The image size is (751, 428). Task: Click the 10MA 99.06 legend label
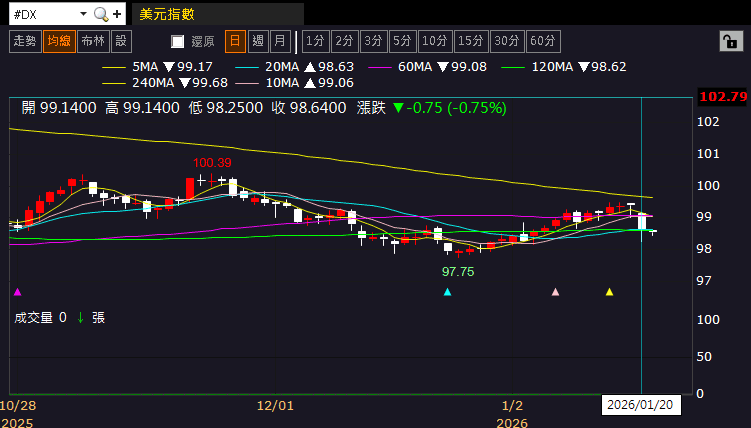pyautogui.click(x=309, y=83)
